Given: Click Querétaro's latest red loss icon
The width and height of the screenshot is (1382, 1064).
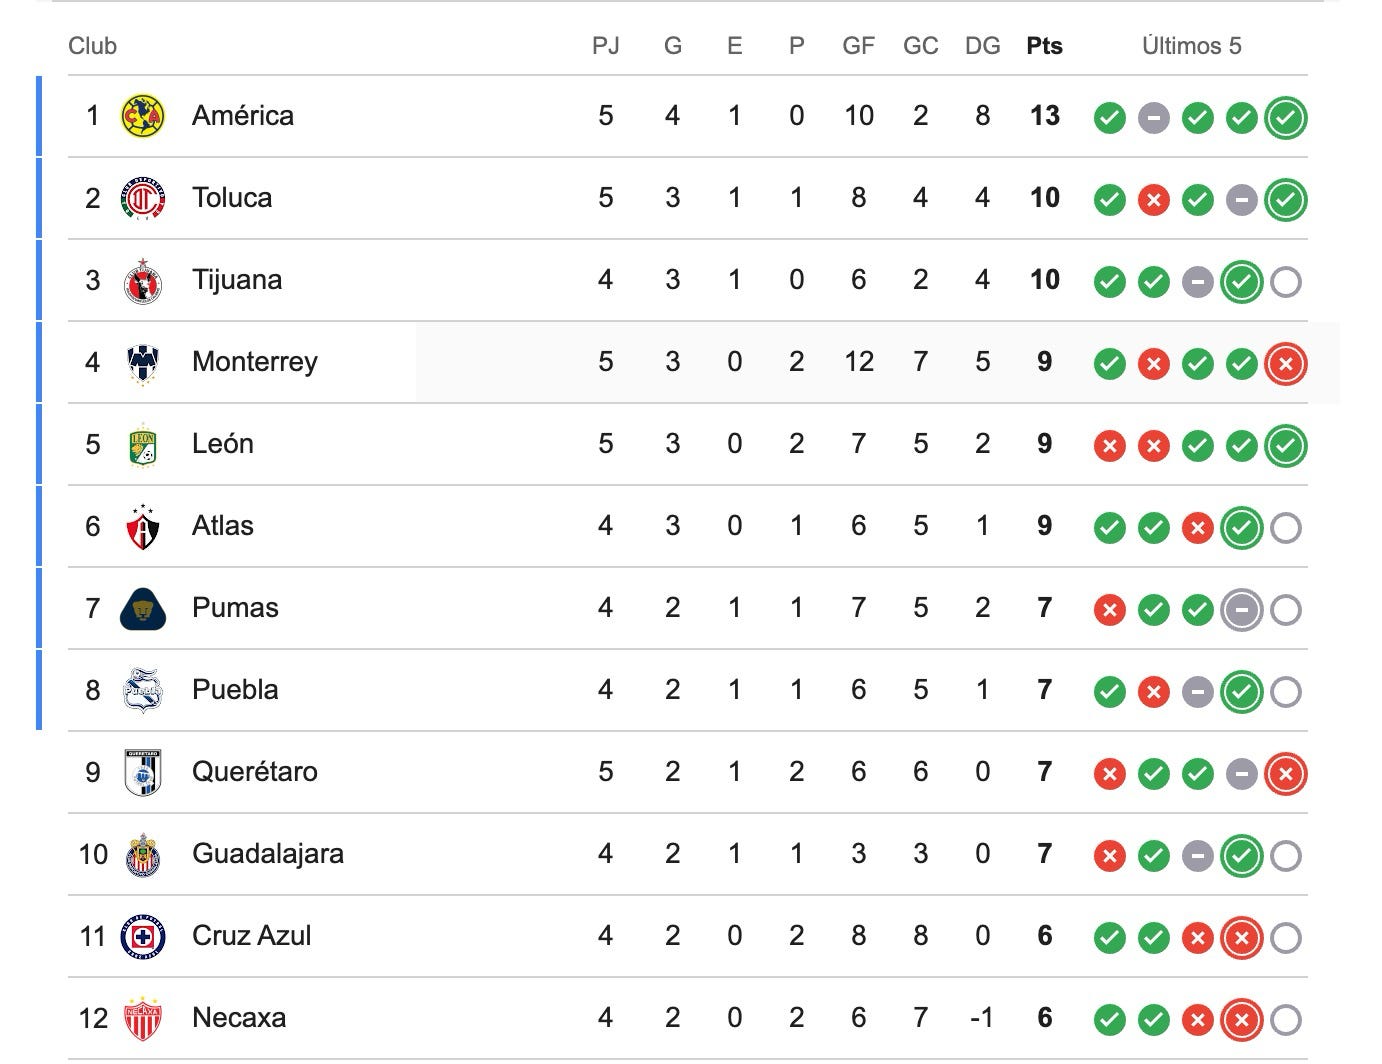Looking at the screenshot, I should 1286,774.
